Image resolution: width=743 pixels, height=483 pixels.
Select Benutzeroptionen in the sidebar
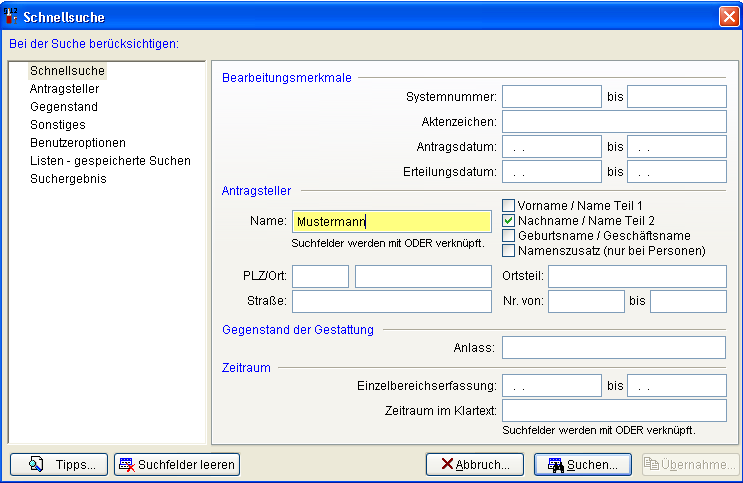click(77, 143)
